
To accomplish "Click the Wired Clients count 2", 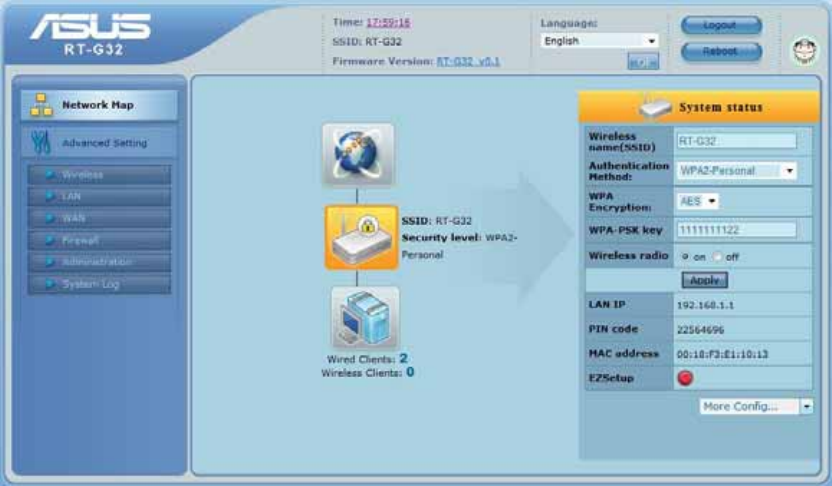I will [x=404, y=358].
